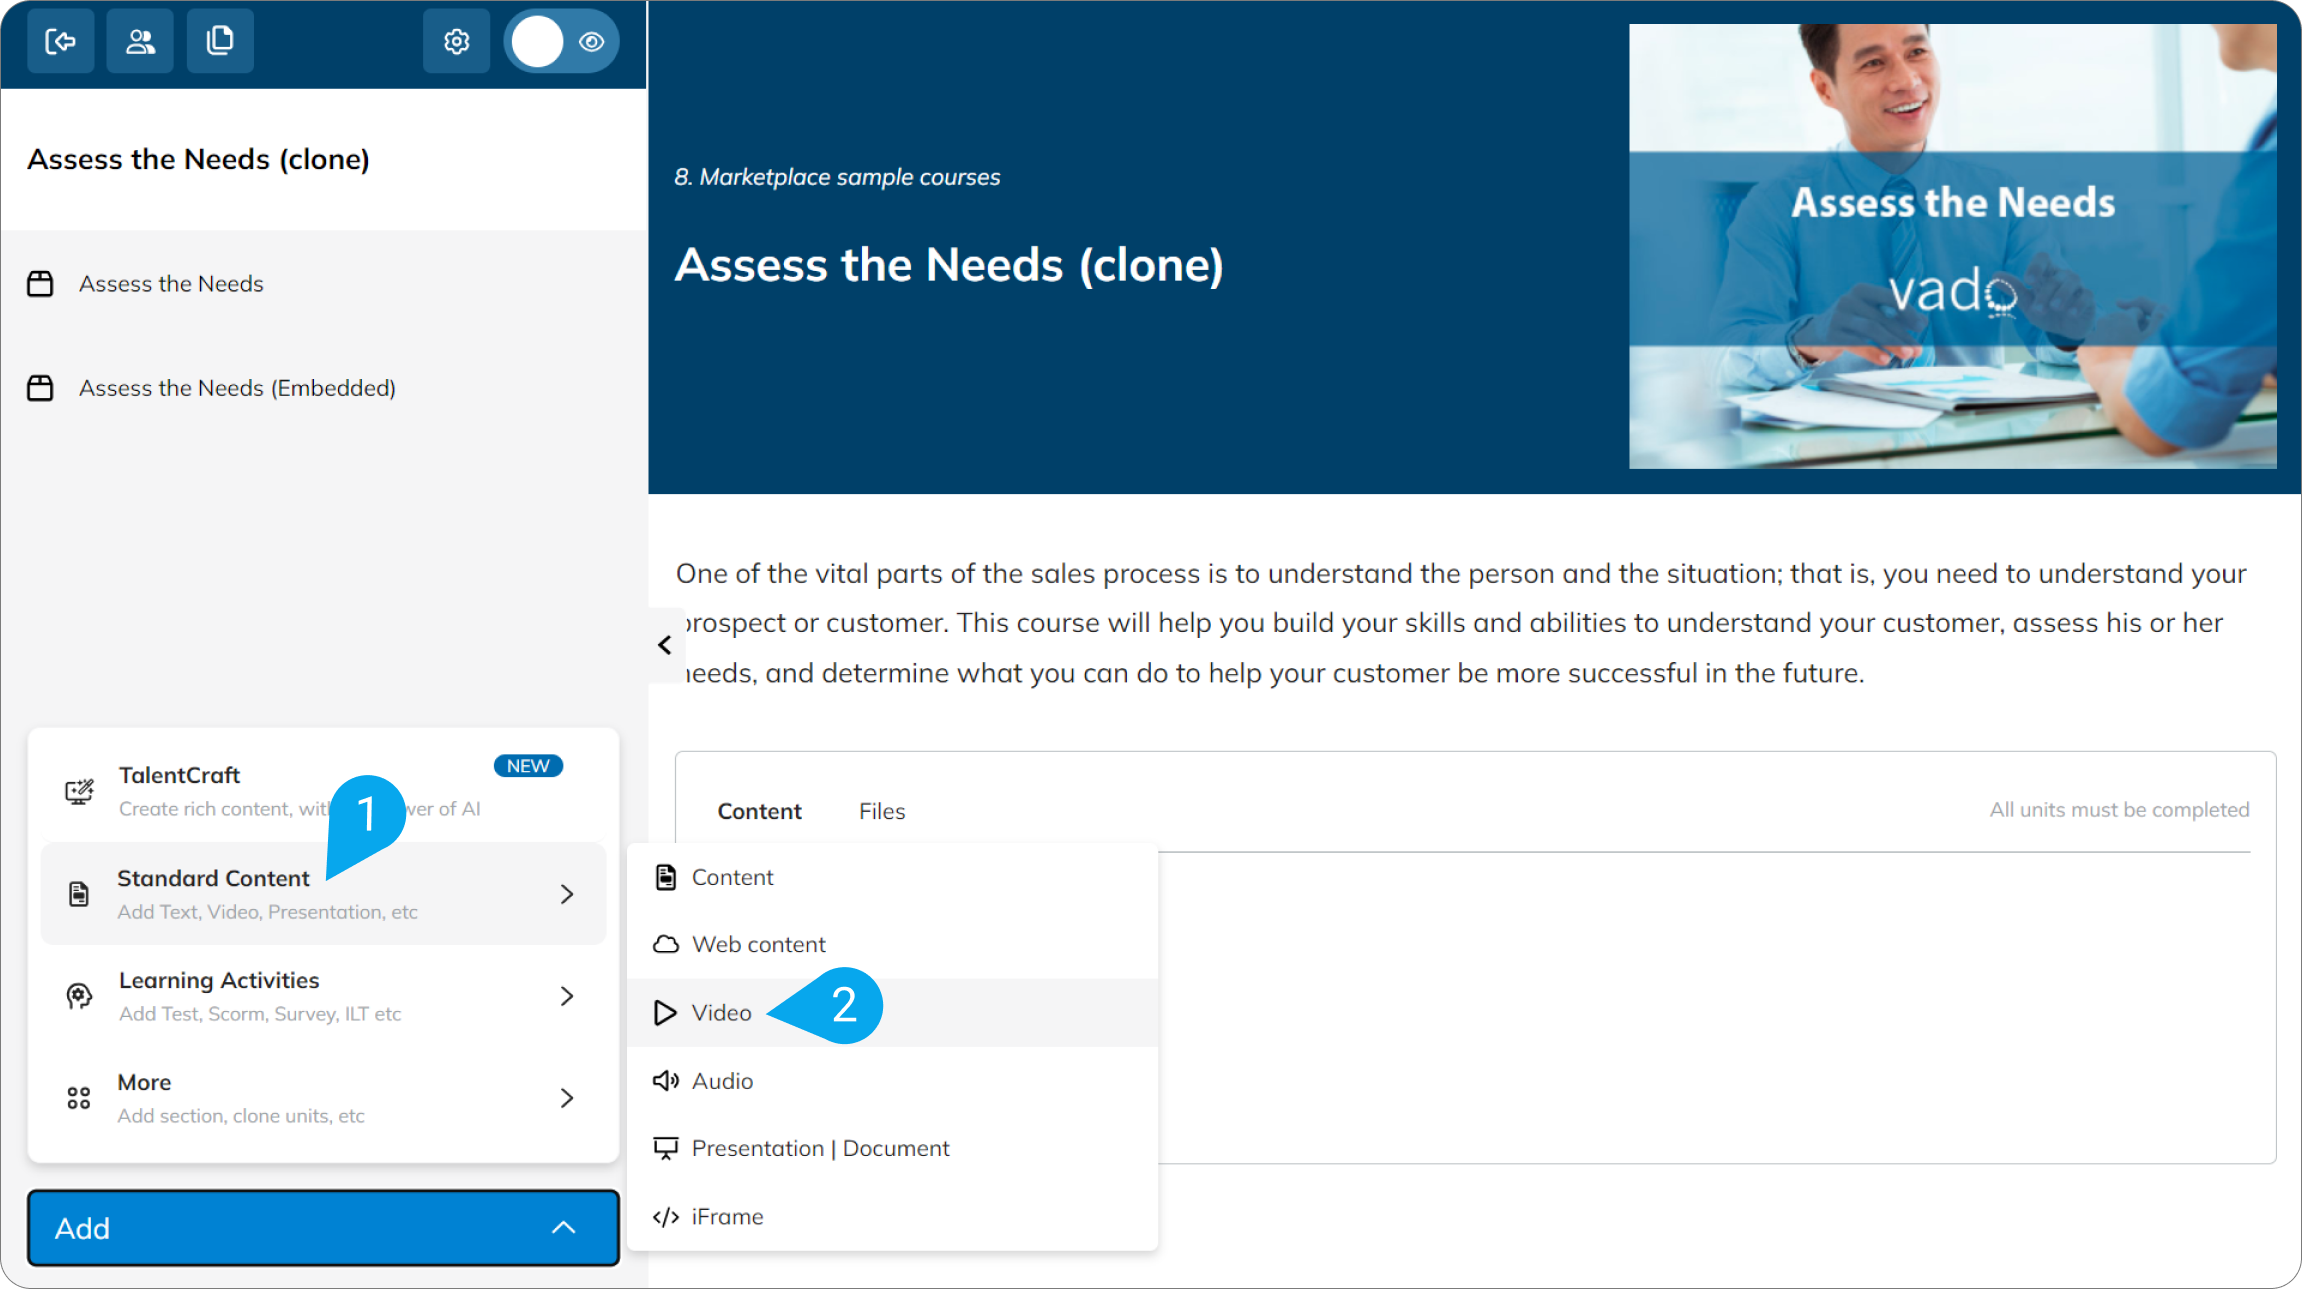The width and height of the screenshot is (2302, 1289).
Task: Expand Learning Activities submenu chevron
Action: pyautogui.click(x=567, y=996)
